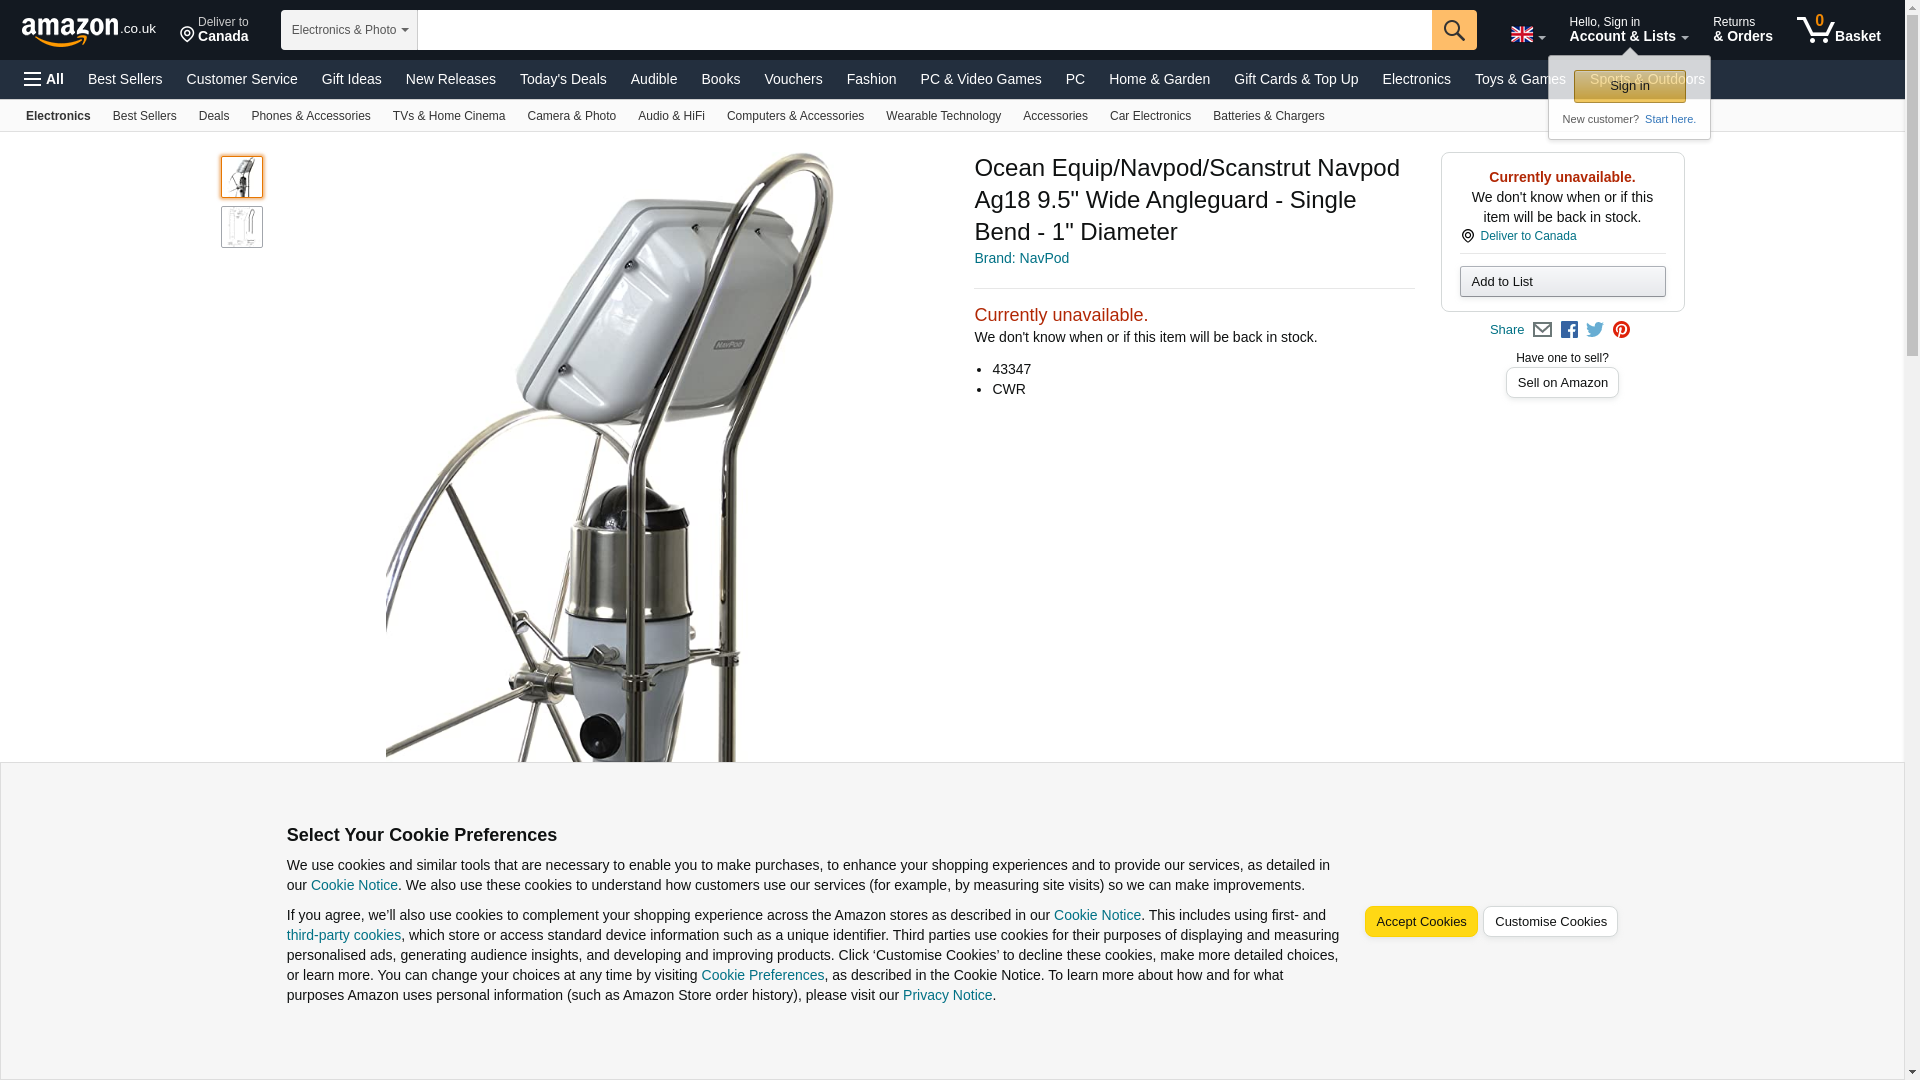Go to Amazon.co.uk home logo
This screenshot has width=1920, height=1080.
pos(89,30)
